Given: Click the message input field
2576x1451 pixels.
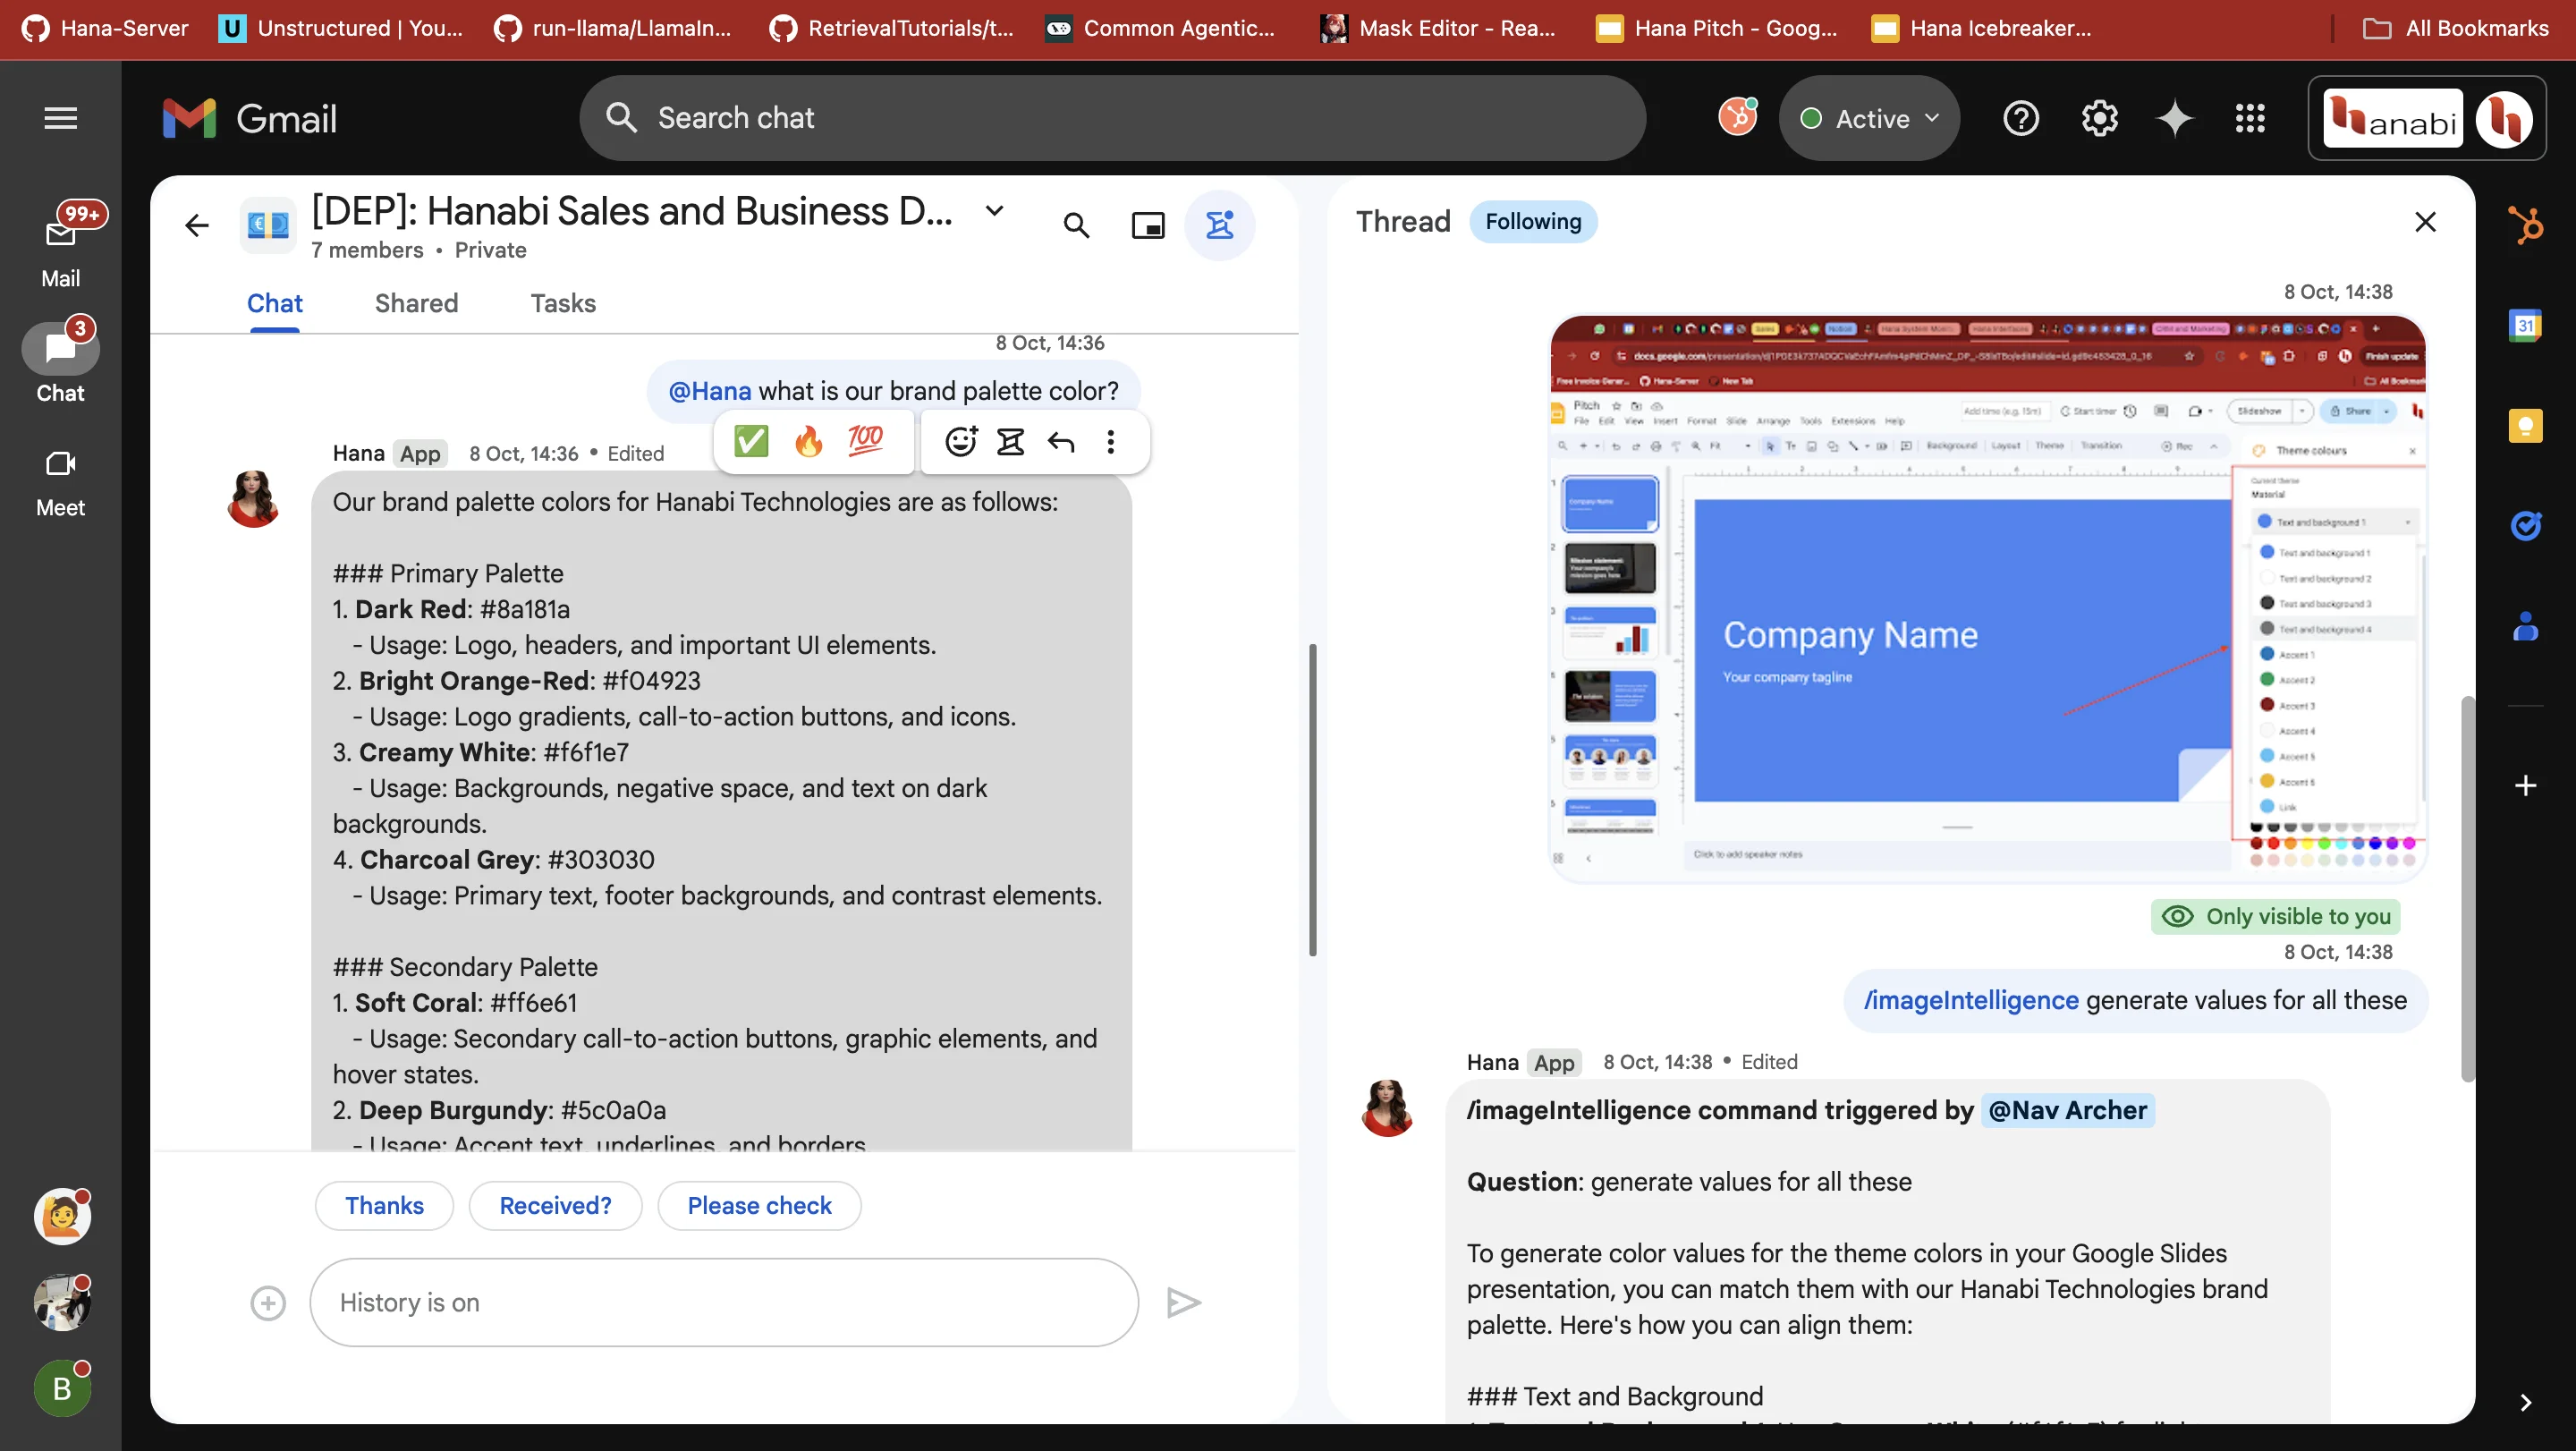Looking at the screenshot, I should click(x=725, y=1301).
